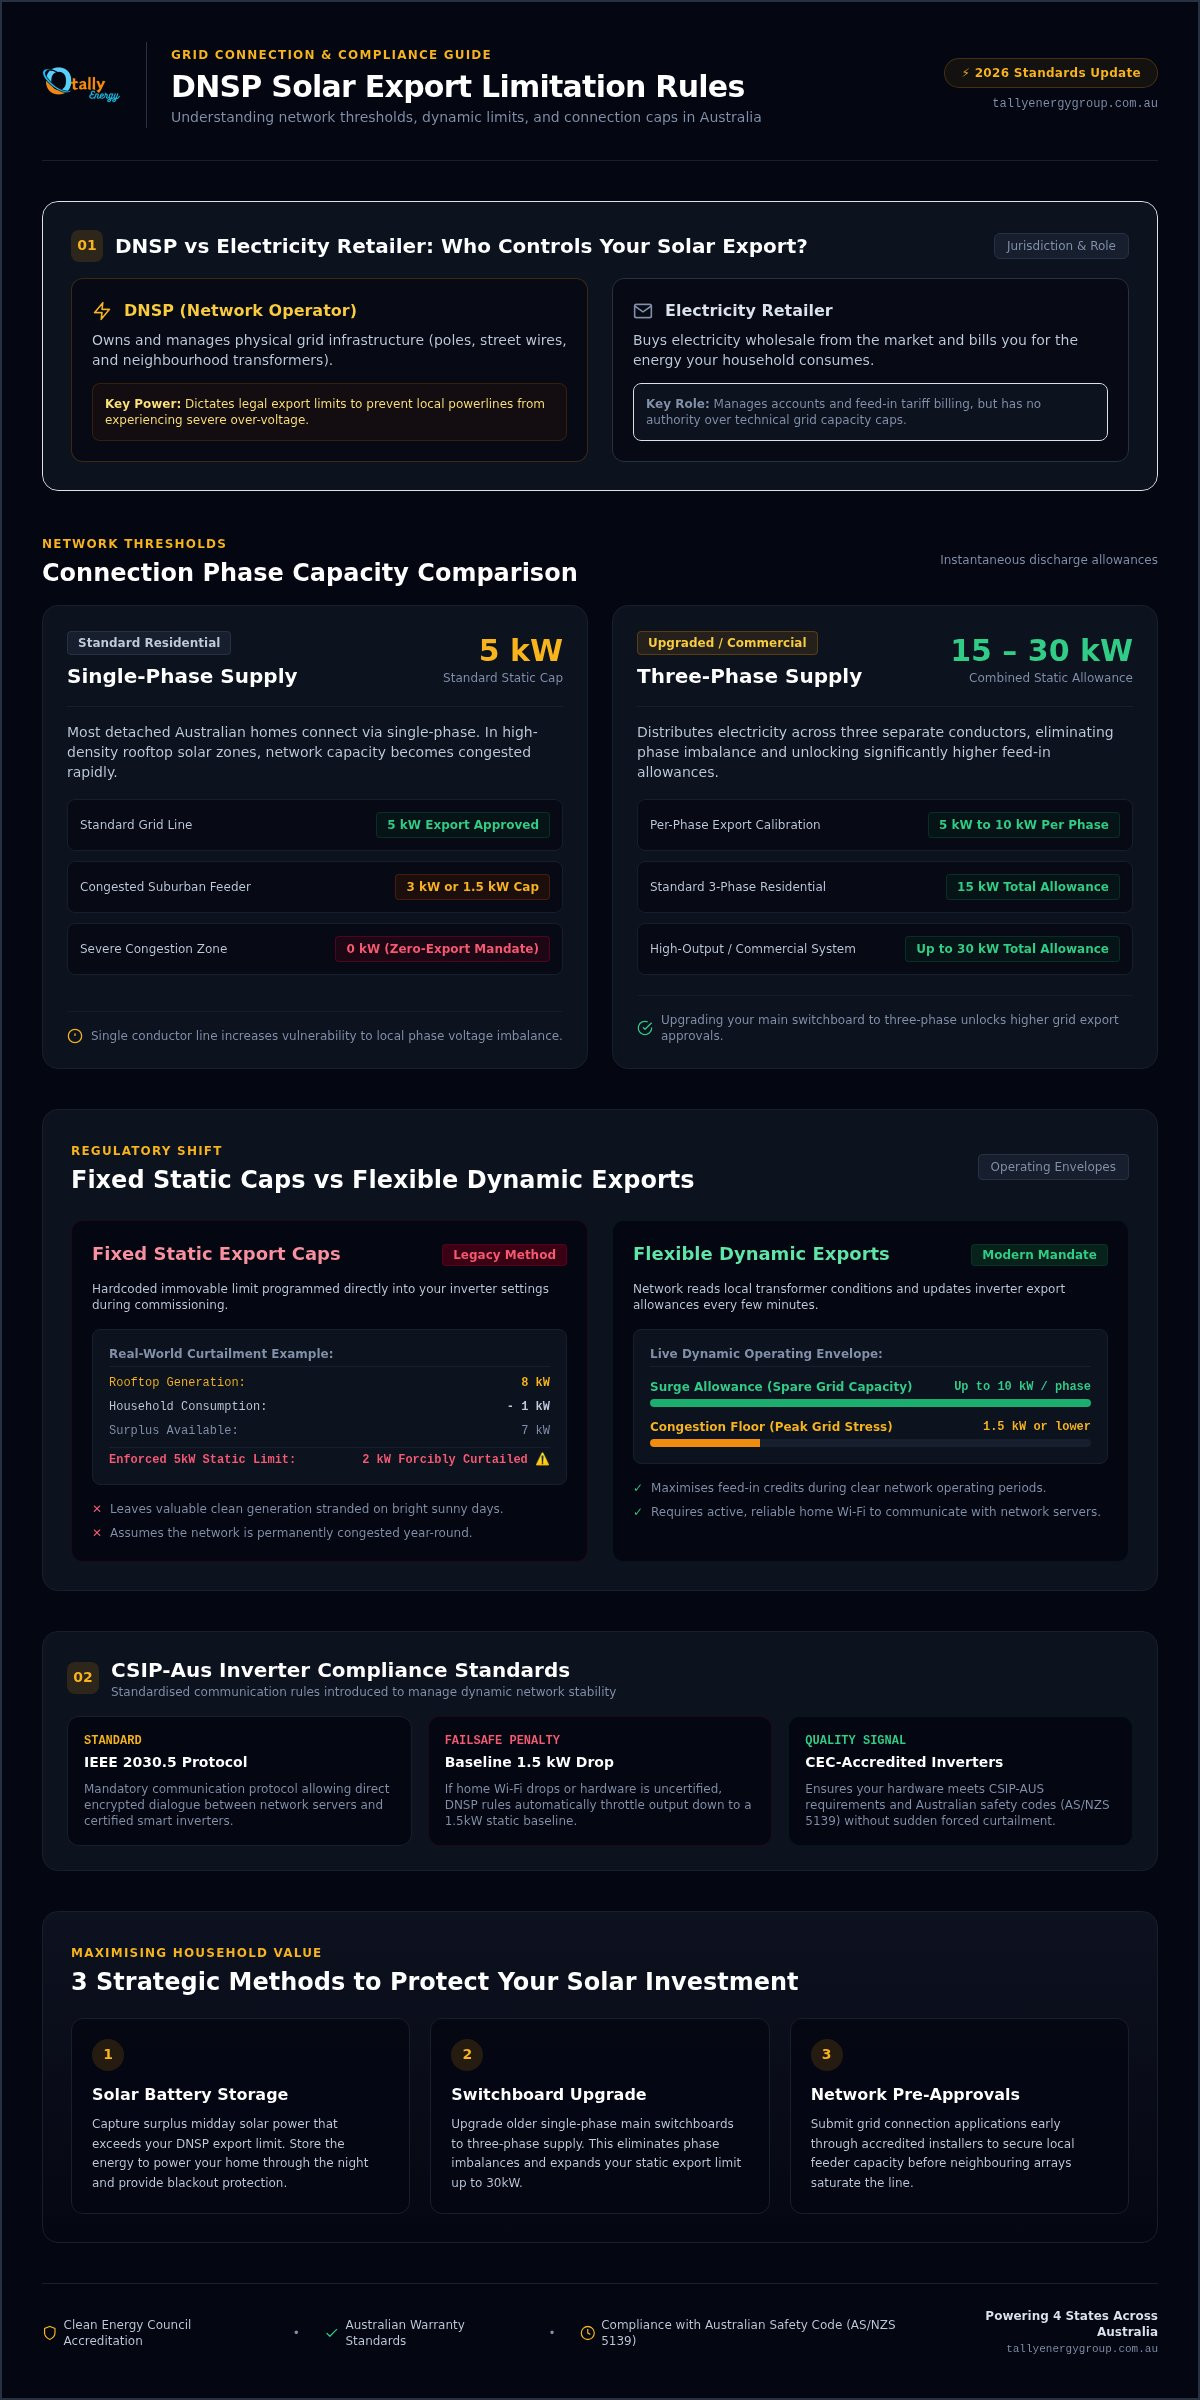Click the Baseline 1.5 kW Drop card
The image size is (1200, 2400).
(x=600, y=1781)
